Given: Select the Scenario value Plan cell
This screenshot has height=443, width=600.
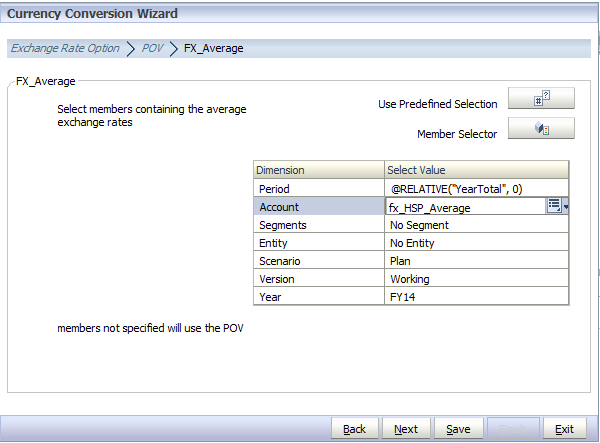Looking at the screenshot, I should click(476, 261).
